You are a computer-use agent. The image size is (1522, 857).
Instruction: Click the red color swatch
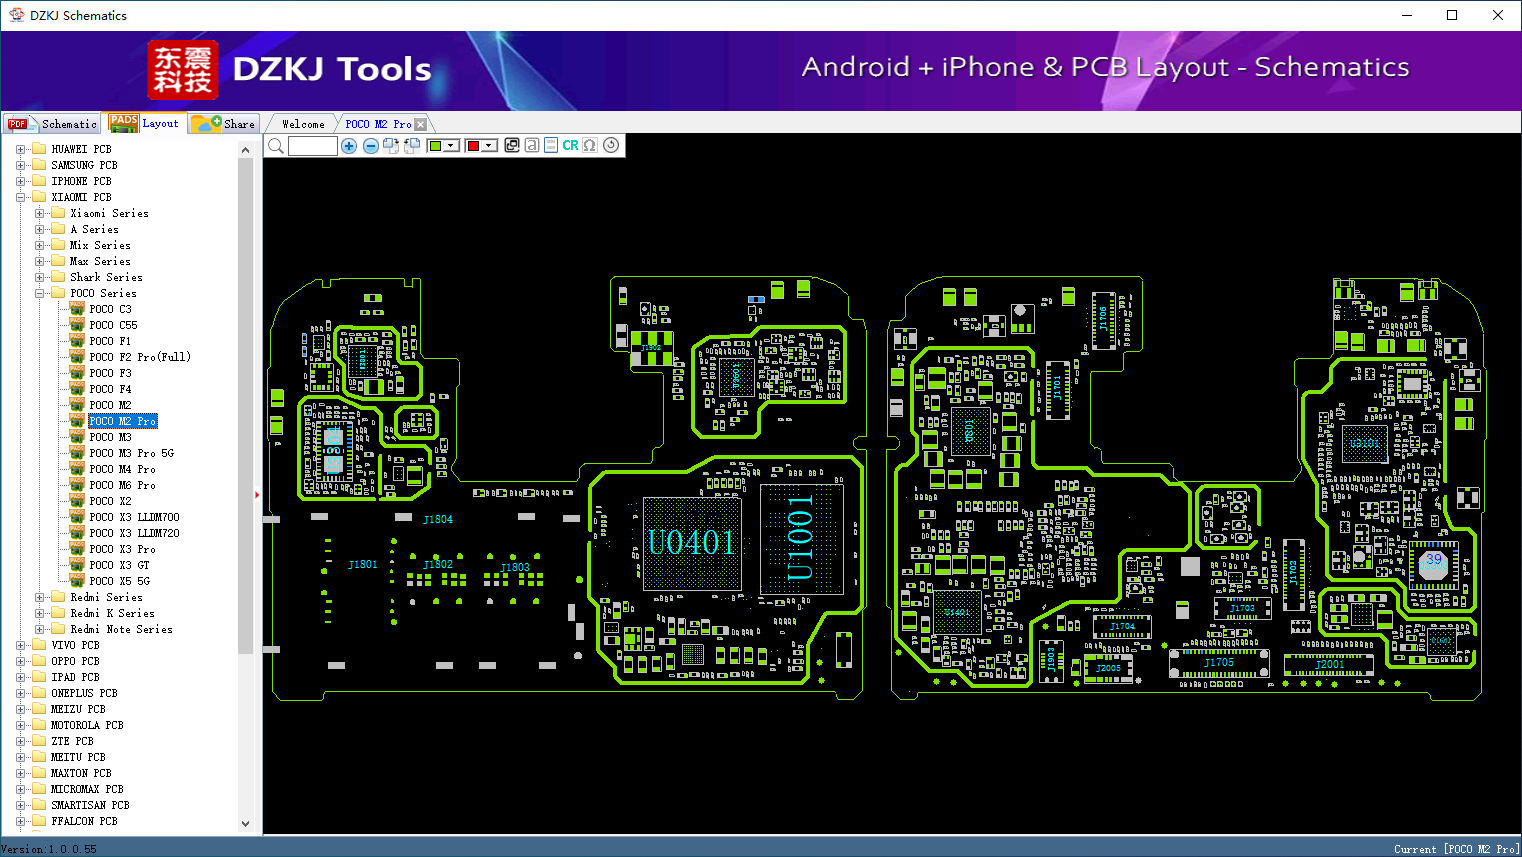[473, 146]
